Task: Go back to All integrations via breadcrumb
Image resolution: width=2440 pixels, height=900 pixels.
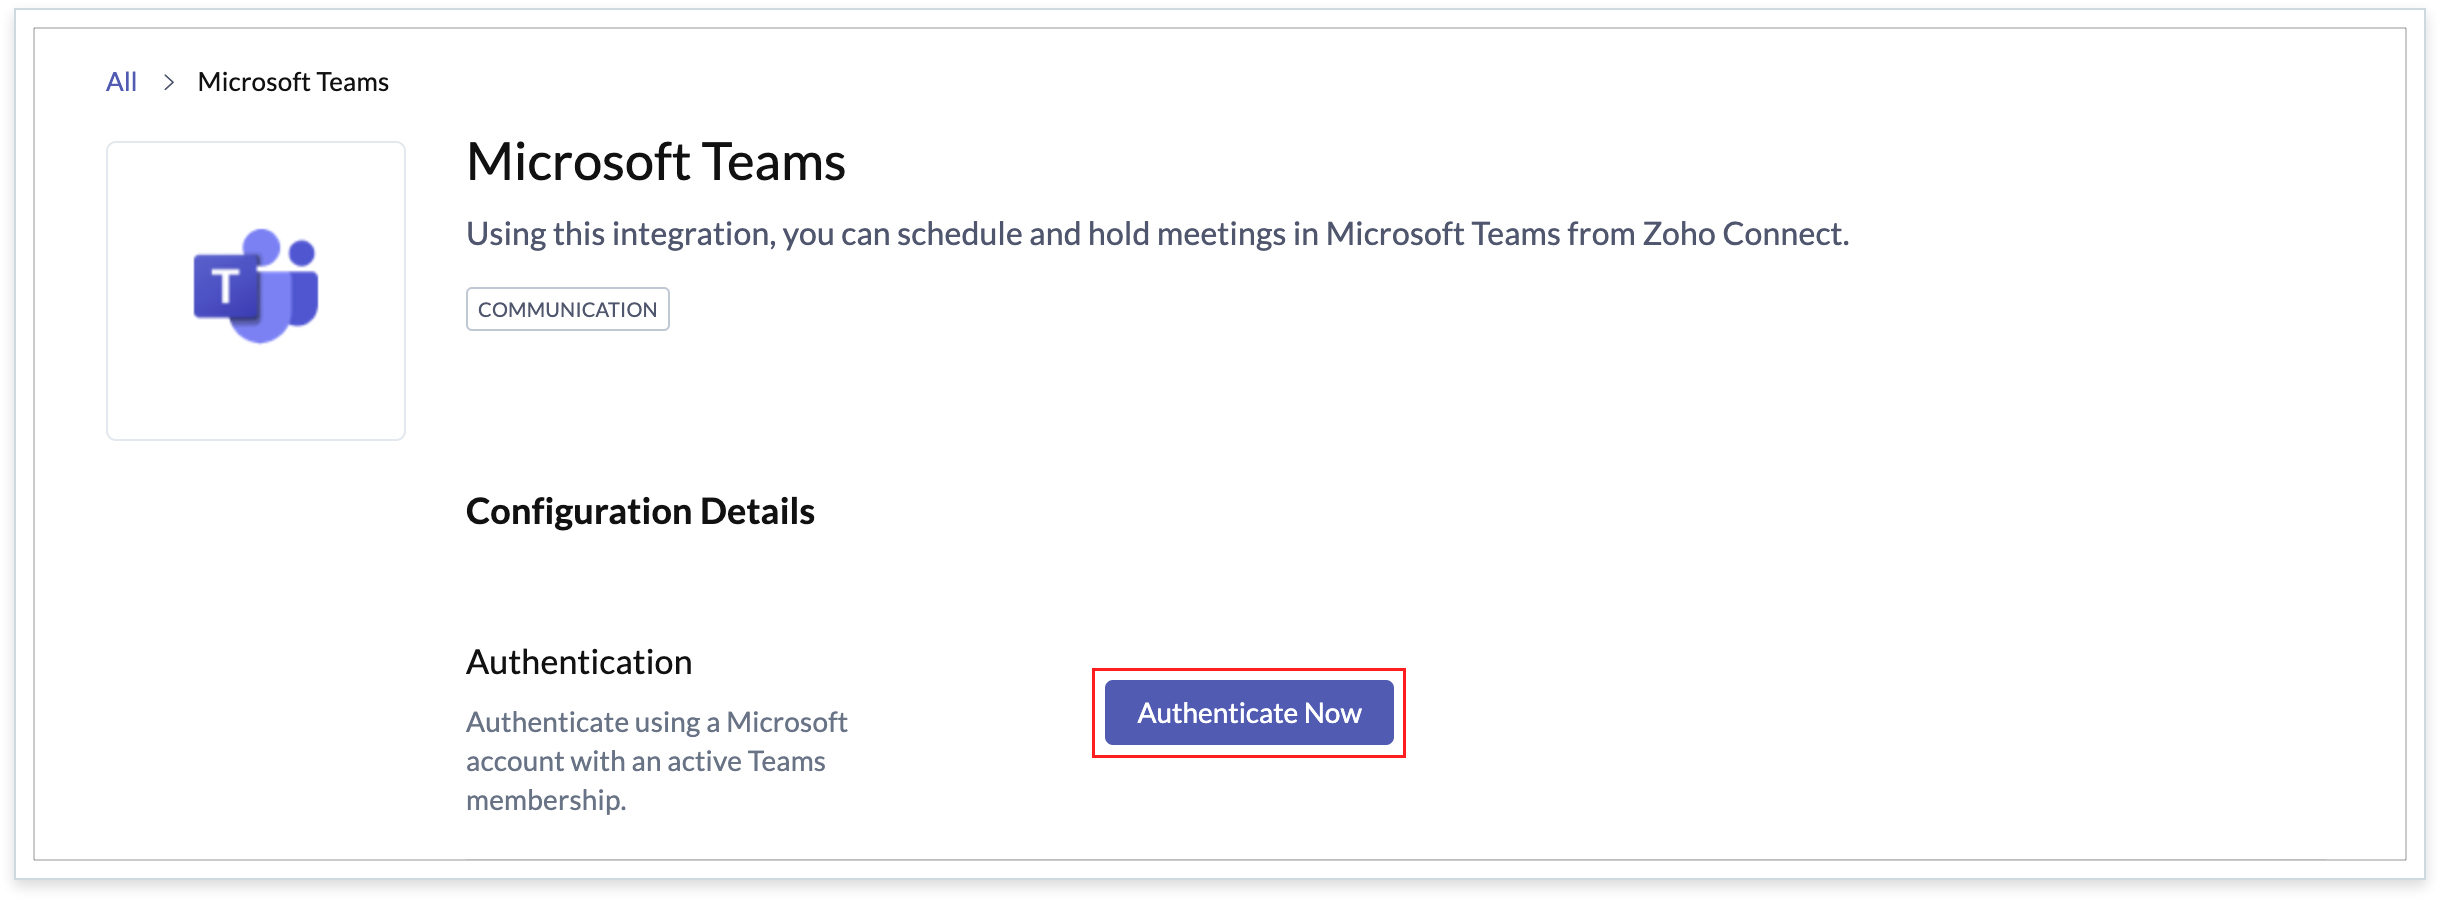Action: tap(121, 82)
